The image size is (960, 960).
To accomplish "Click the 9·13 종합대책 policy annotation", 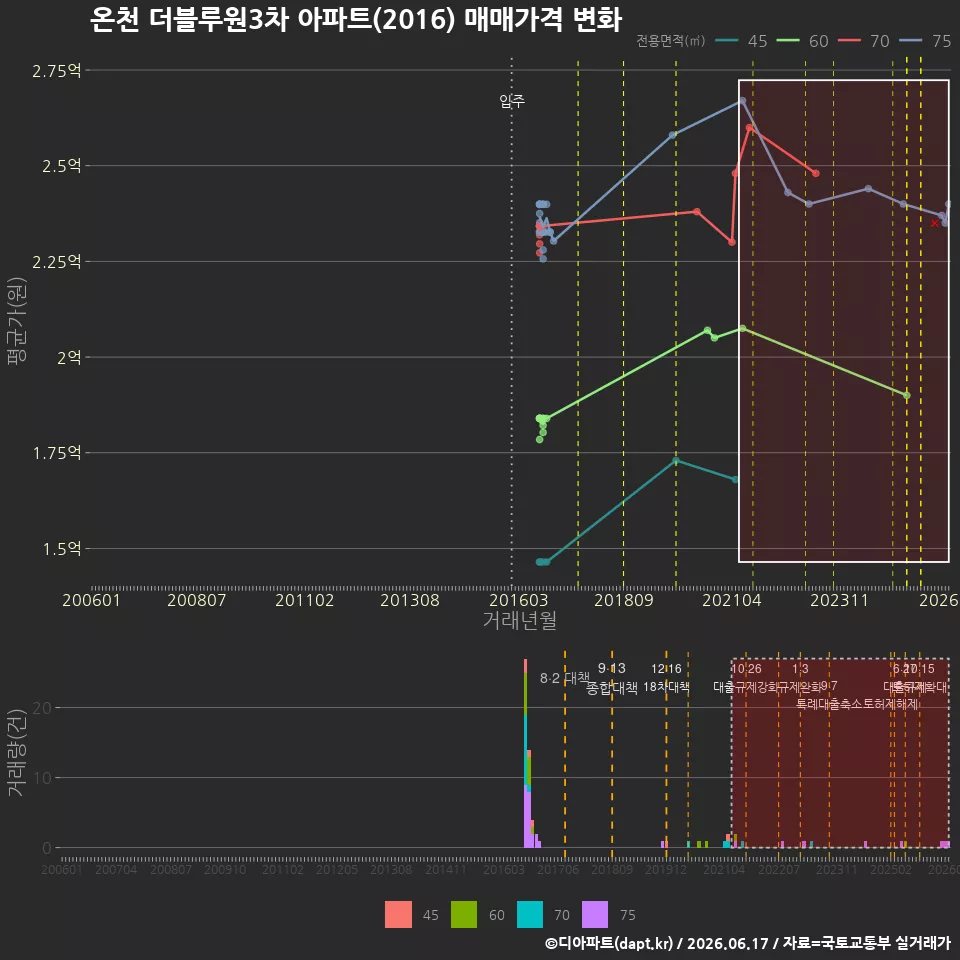I will tap(612, 678).
